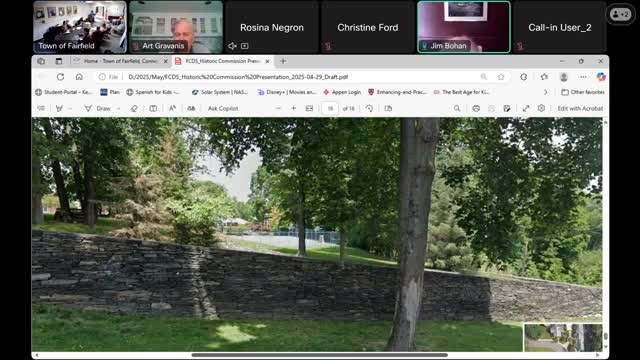Viewport: 640px width, 360px height.
Task: Open the Other favorites folder
Action: pyautogui.click(x=583, y=92)
